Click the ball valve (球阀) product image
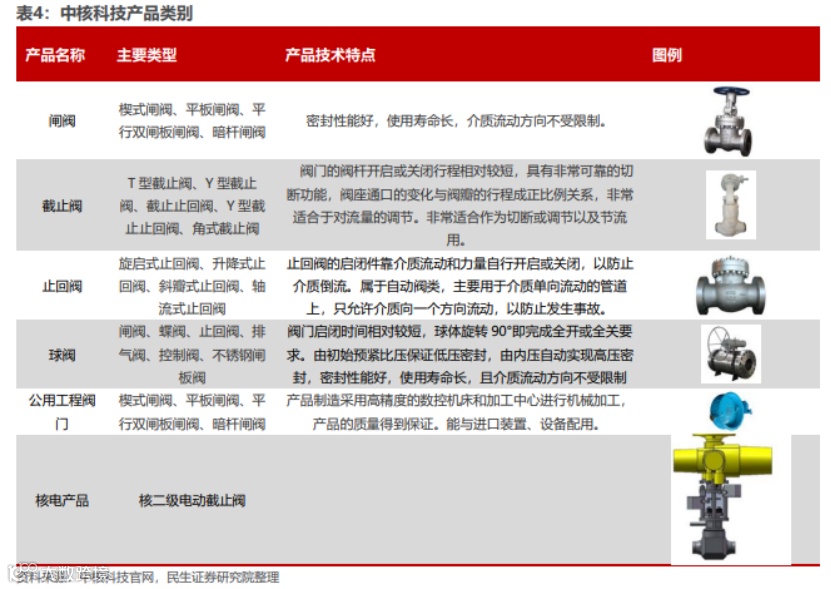The image size is (831, 589). (731, 354)
